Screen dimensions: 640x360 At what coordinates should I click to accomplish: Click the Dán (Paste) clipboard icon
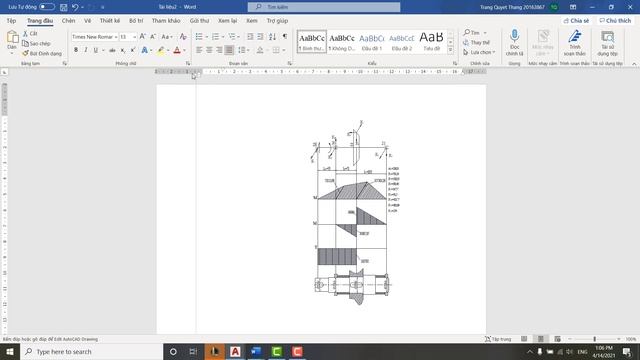12,38
